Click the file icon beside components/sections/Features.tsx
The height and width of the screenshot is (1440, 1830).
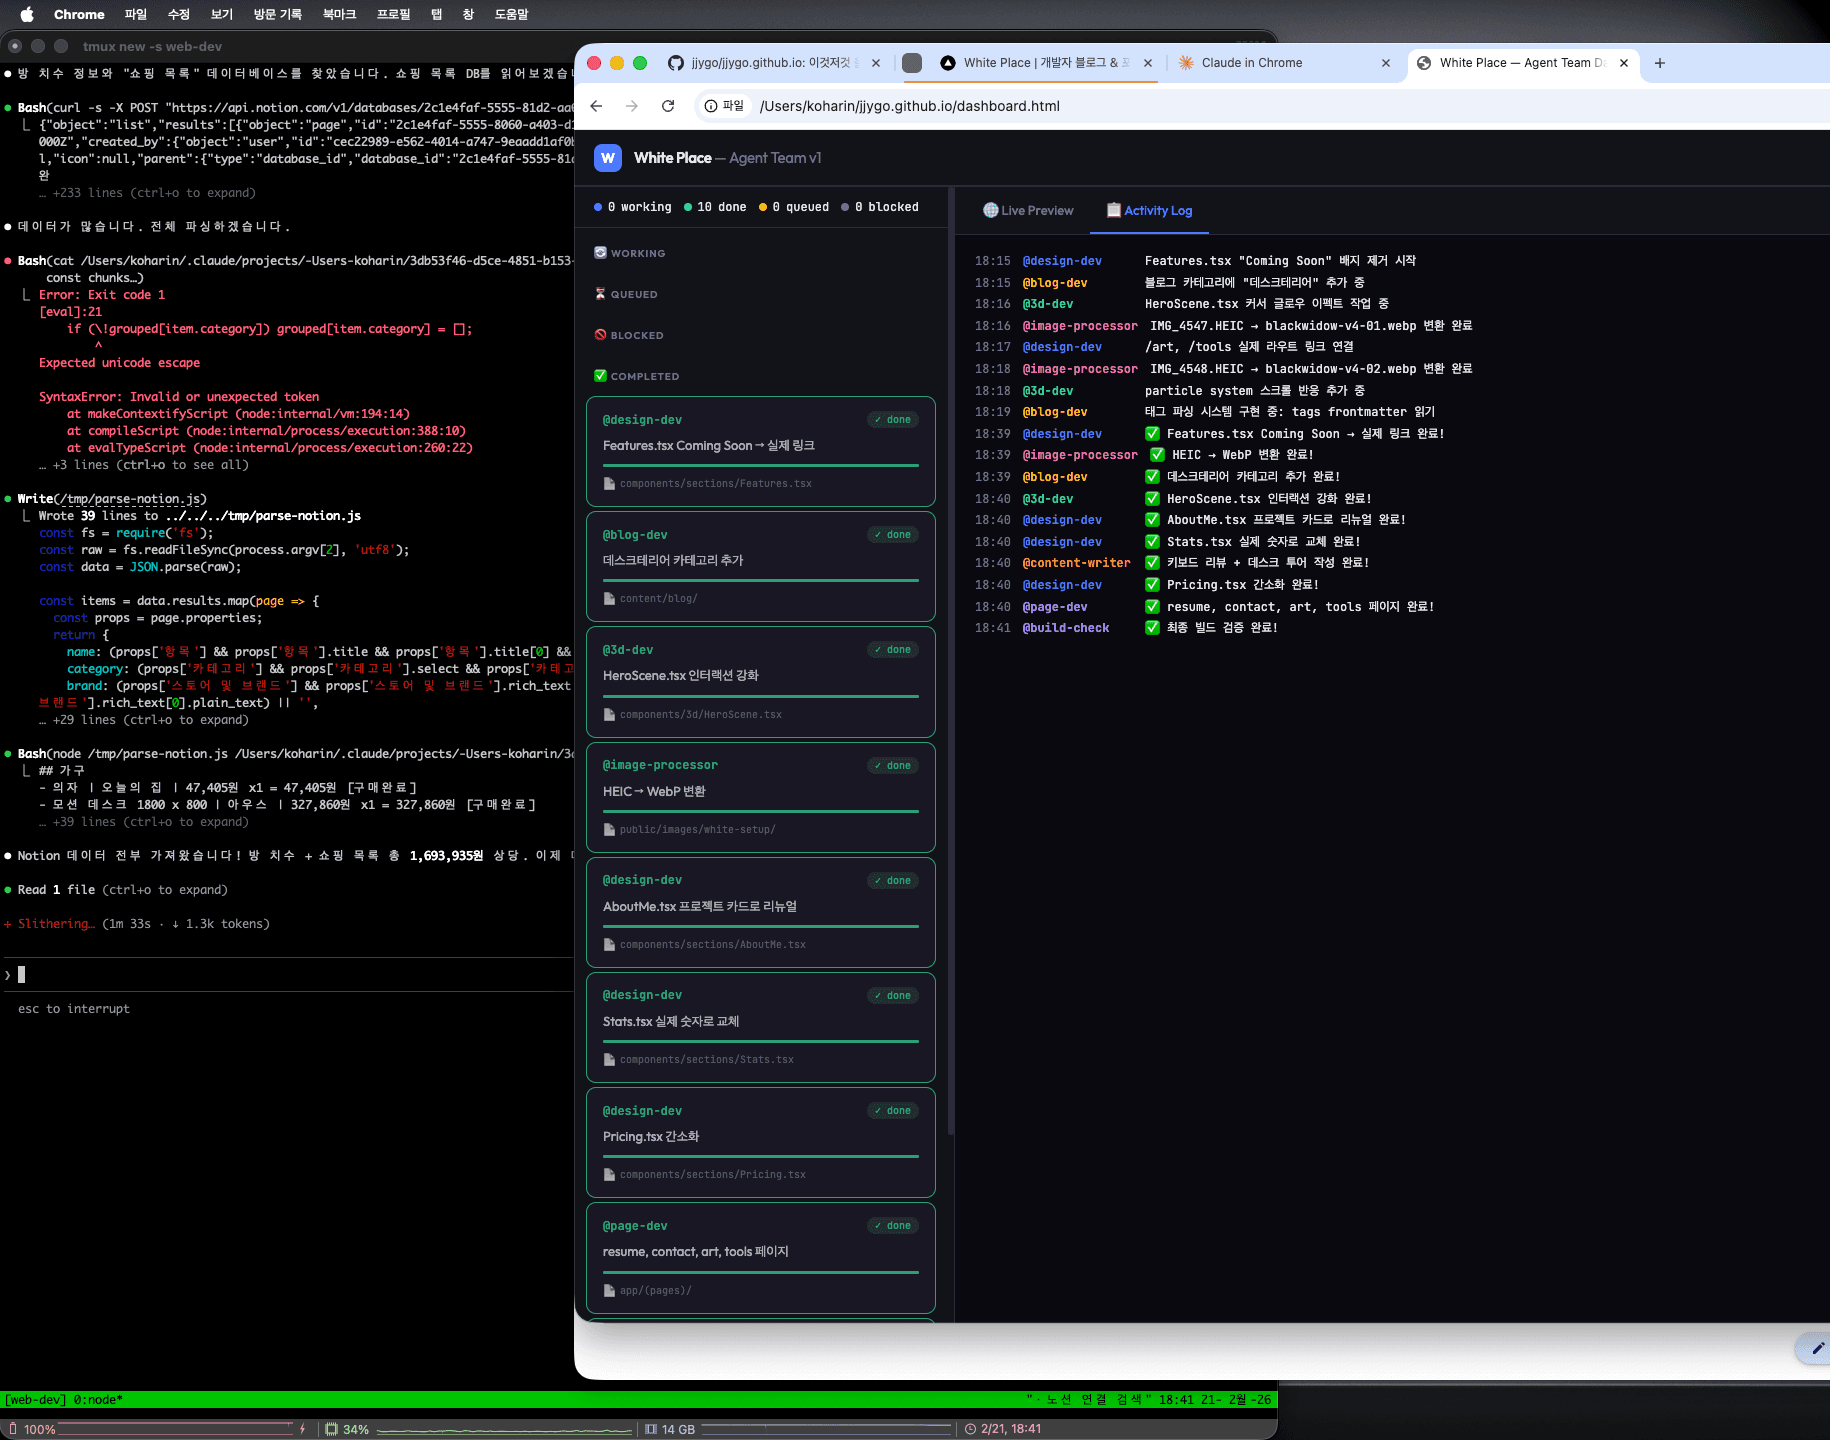[609, 484]
